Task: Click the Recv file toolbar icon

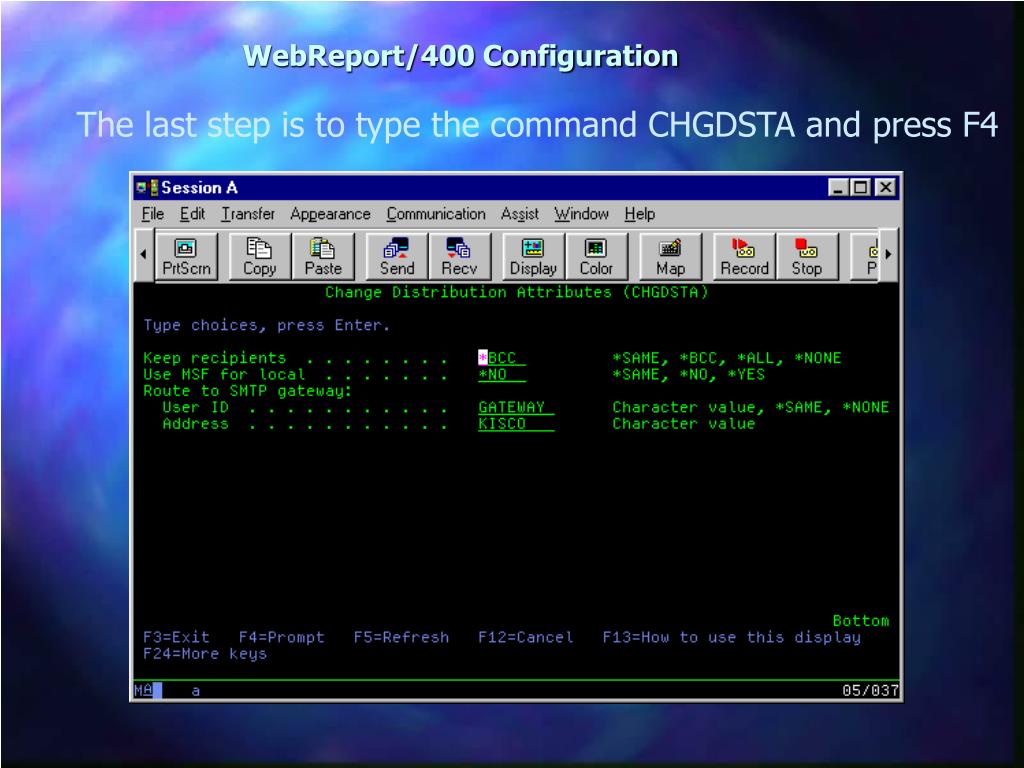Action: coord(459,257)
